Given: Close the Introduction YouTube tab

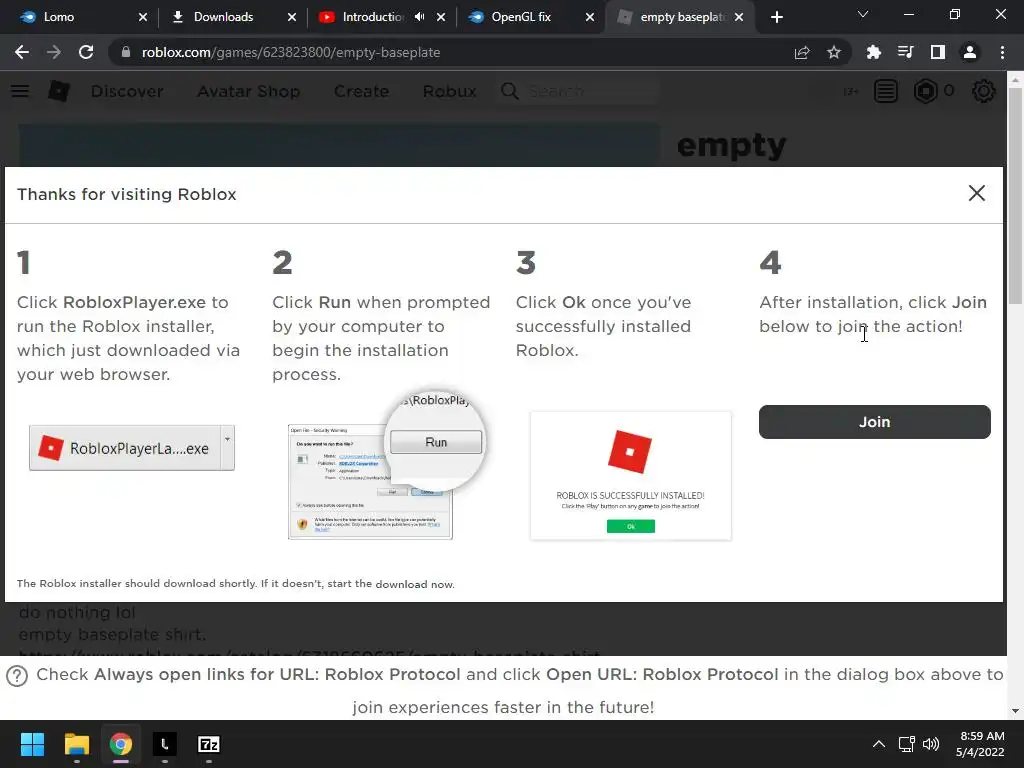Looking at the screenshot, I should [441, 18].
